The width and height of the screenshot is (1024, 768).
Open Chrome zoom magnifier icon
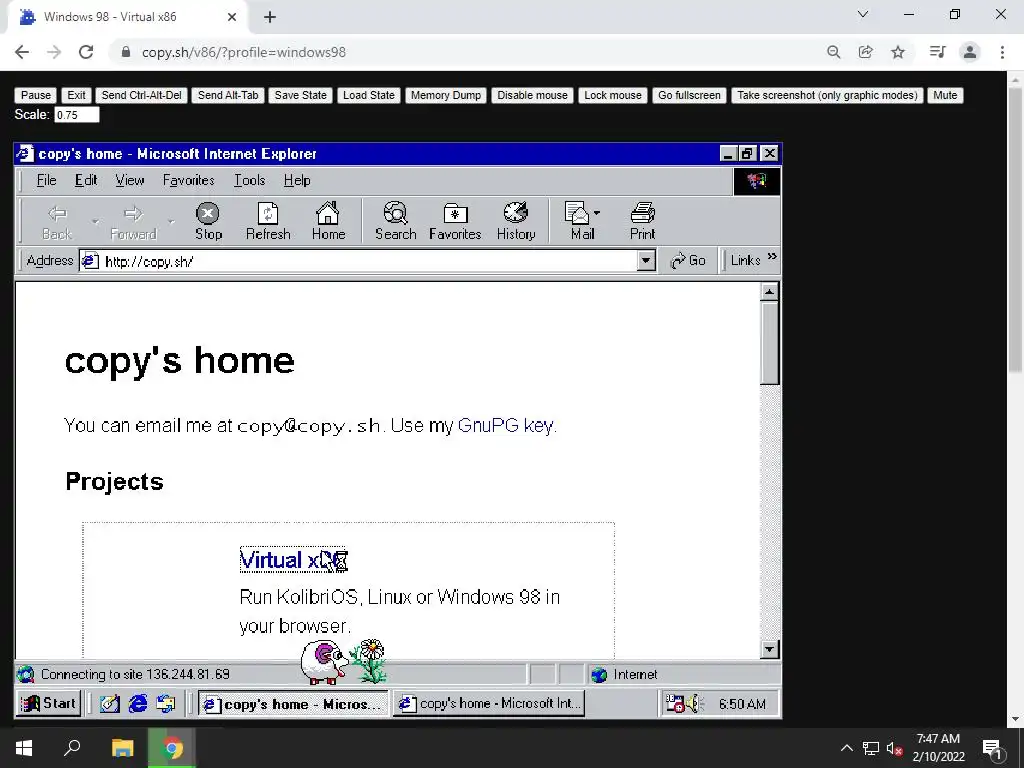[833, 52]
